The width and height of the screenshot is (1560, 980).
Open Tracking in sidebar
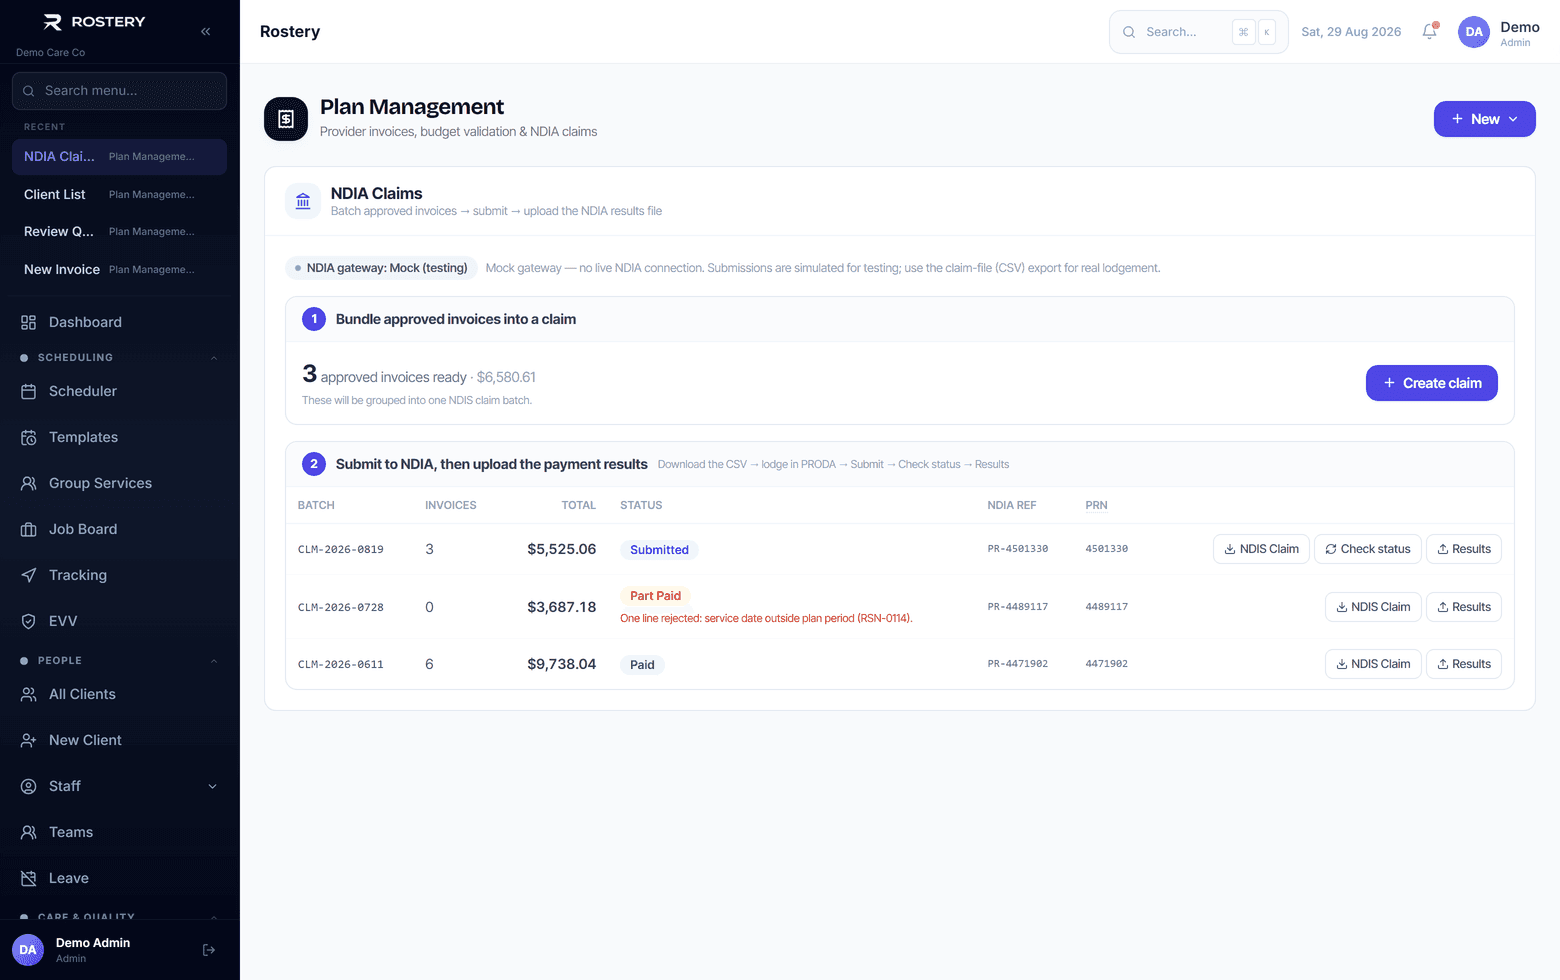[x=120, y=575]
